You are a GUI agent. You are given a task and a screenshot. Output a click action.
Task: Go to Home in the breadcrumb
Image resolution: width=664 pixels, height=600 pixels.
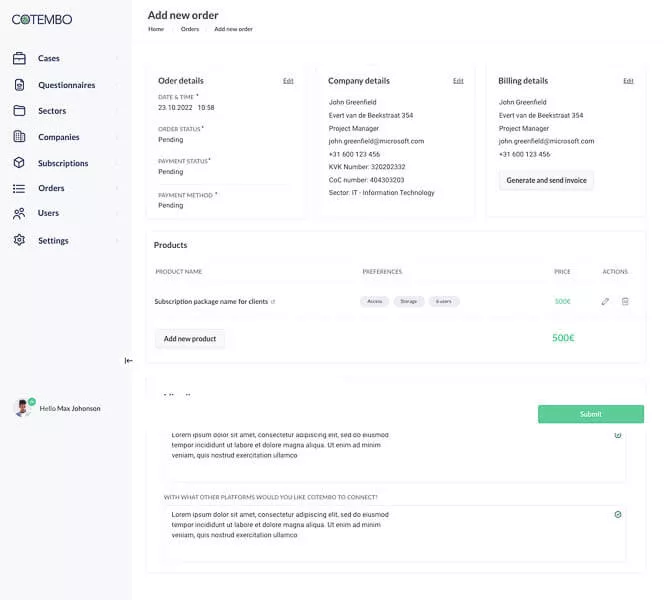(156, 29)
